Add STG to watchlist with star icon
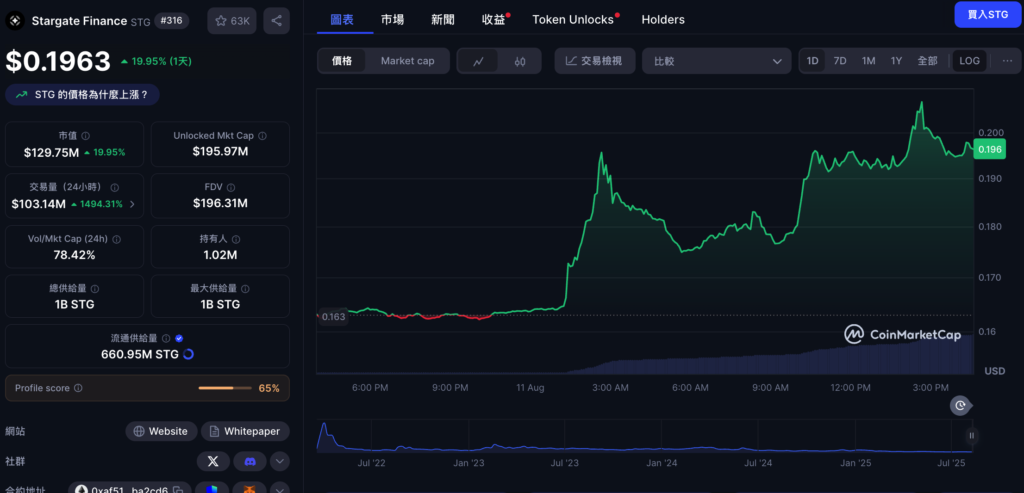 point(231,20)
